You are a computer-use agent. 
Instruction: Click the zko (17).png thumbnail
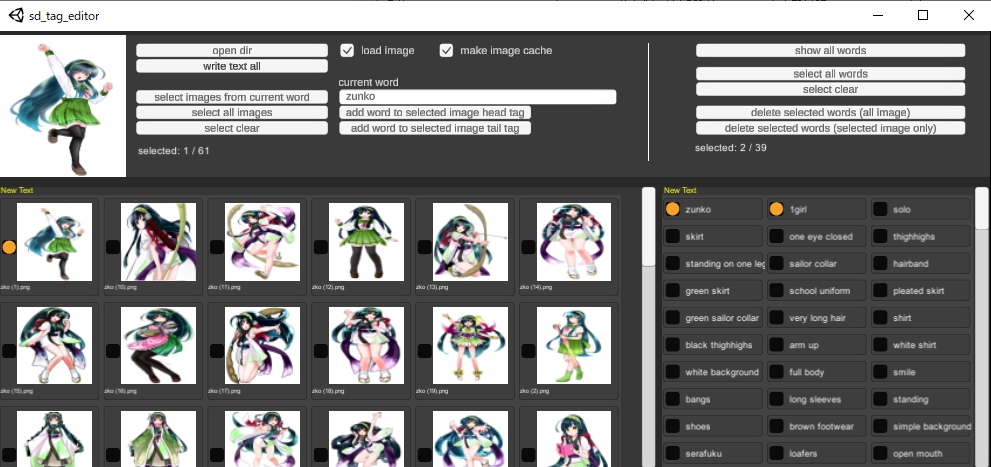point(262,346)
